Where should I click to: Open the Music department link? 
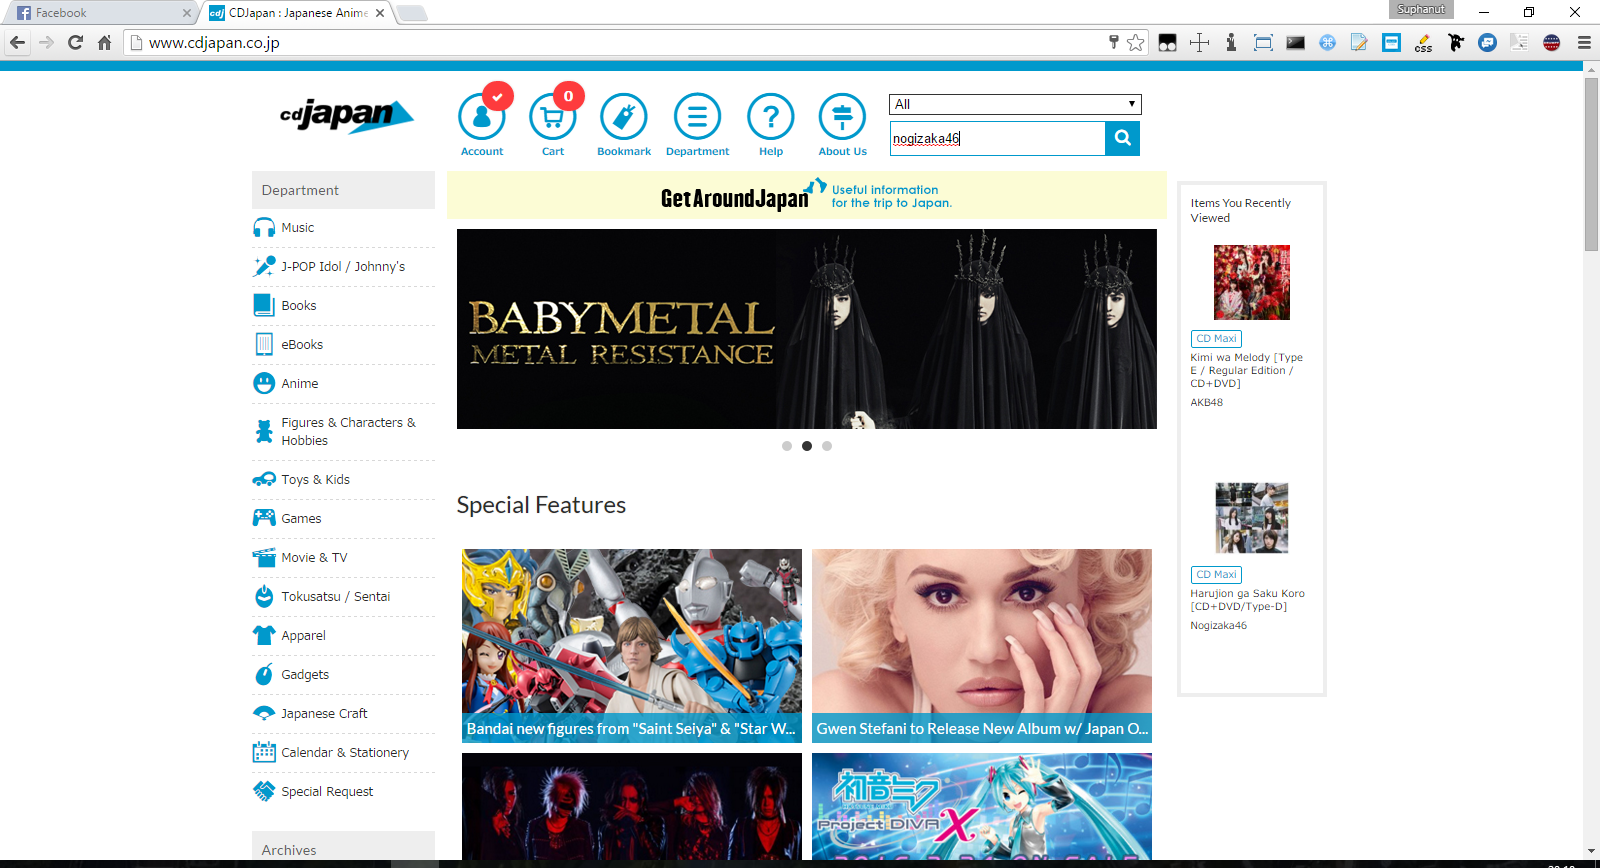(298, 228)
